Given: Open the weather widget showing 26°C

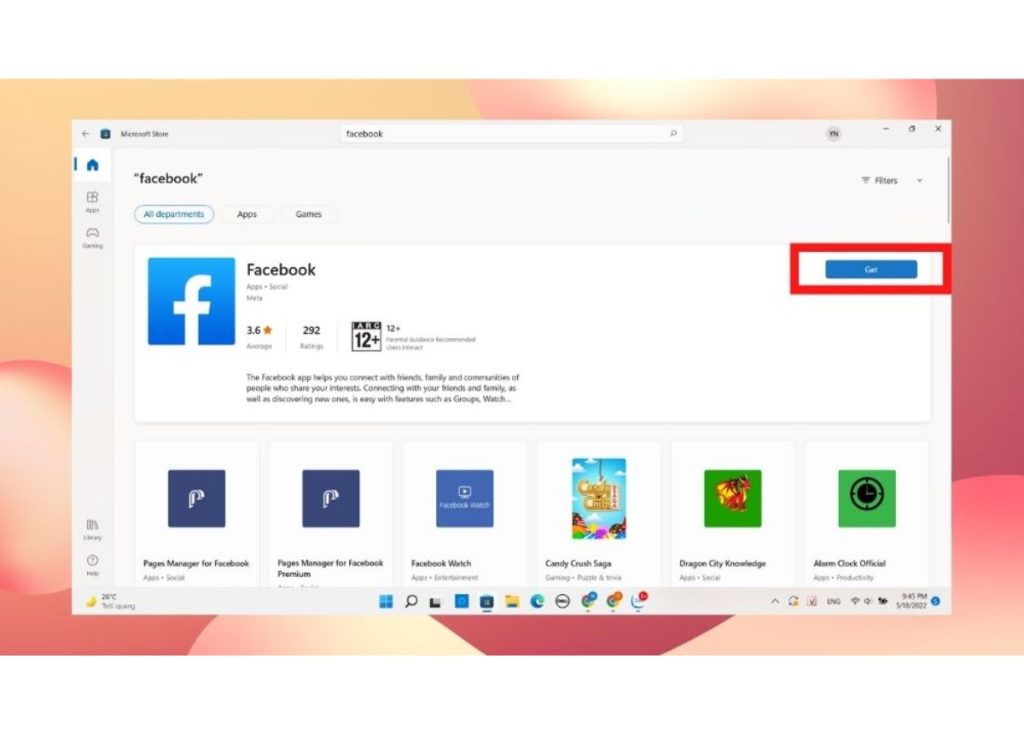Looking at the screenshot, I should [110, 601].
